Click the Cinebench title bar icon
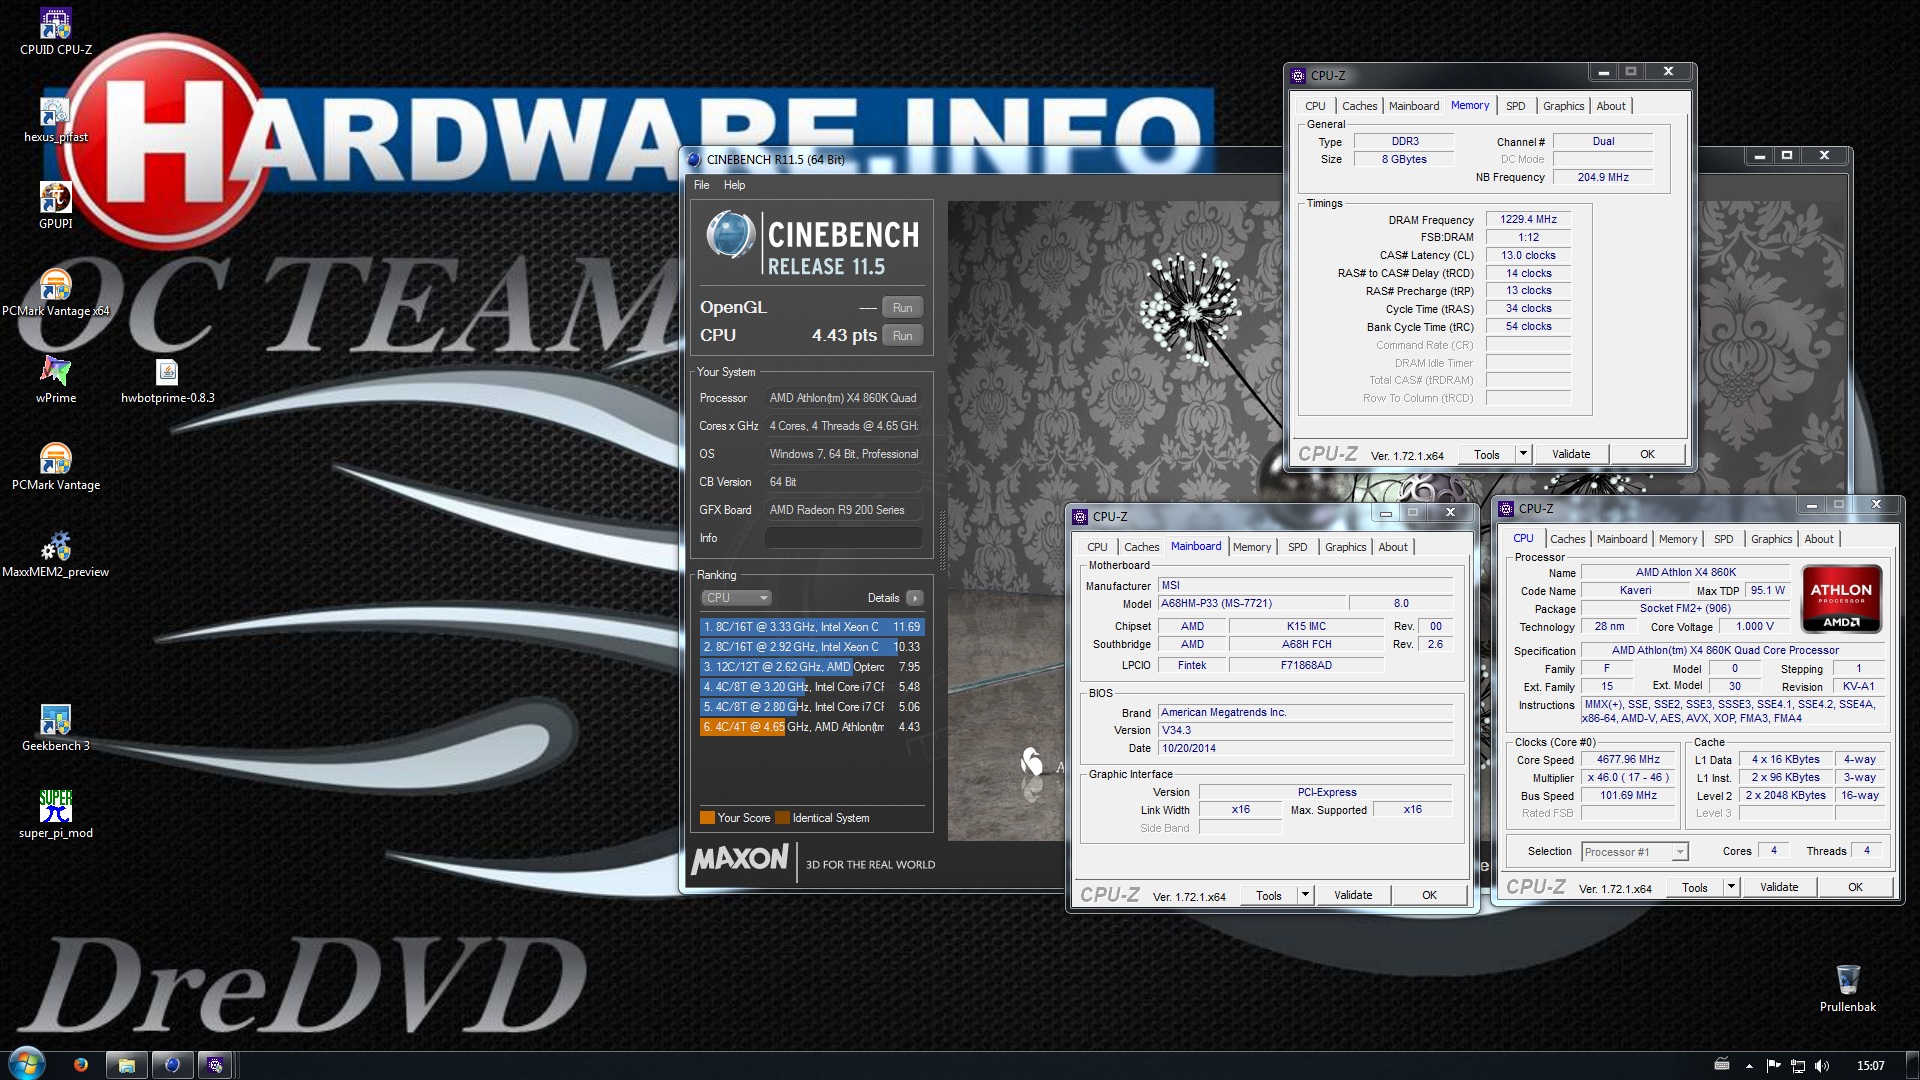This screenshot has height=1080, width=1920. coord(694,159)
